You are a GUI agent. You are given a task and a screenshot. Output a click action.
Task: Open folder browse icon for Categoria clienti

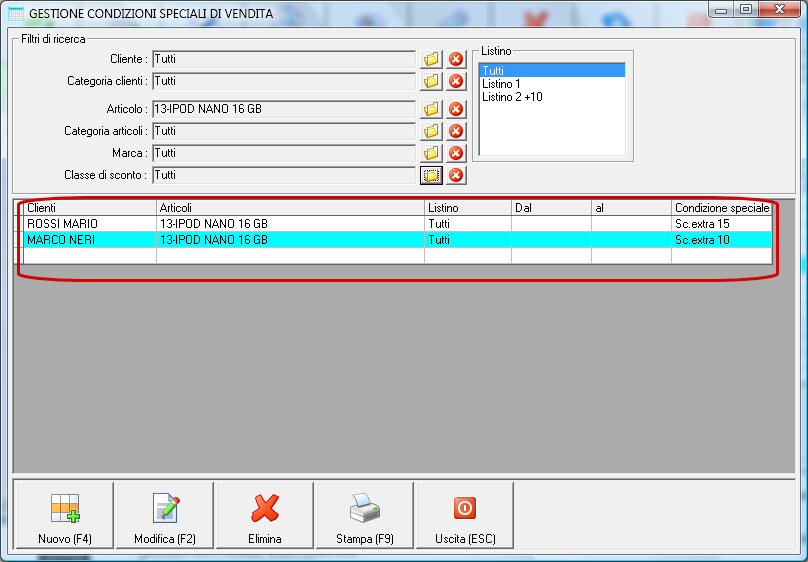(x=431, y=81)
